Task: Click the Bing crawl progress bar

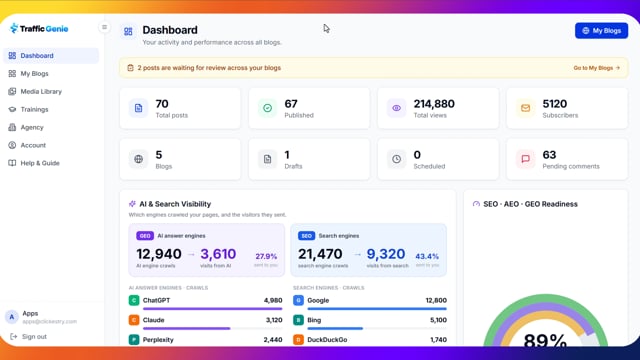Action: pyautogui.click(x=377, y=329)
